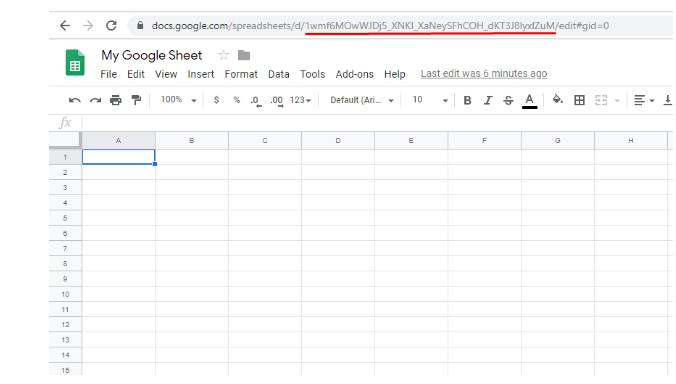Click Last edit was 6 minutes ago
The width and height of the screenshot is (676, 384).
pyautogui.click(x=484, y=74)
